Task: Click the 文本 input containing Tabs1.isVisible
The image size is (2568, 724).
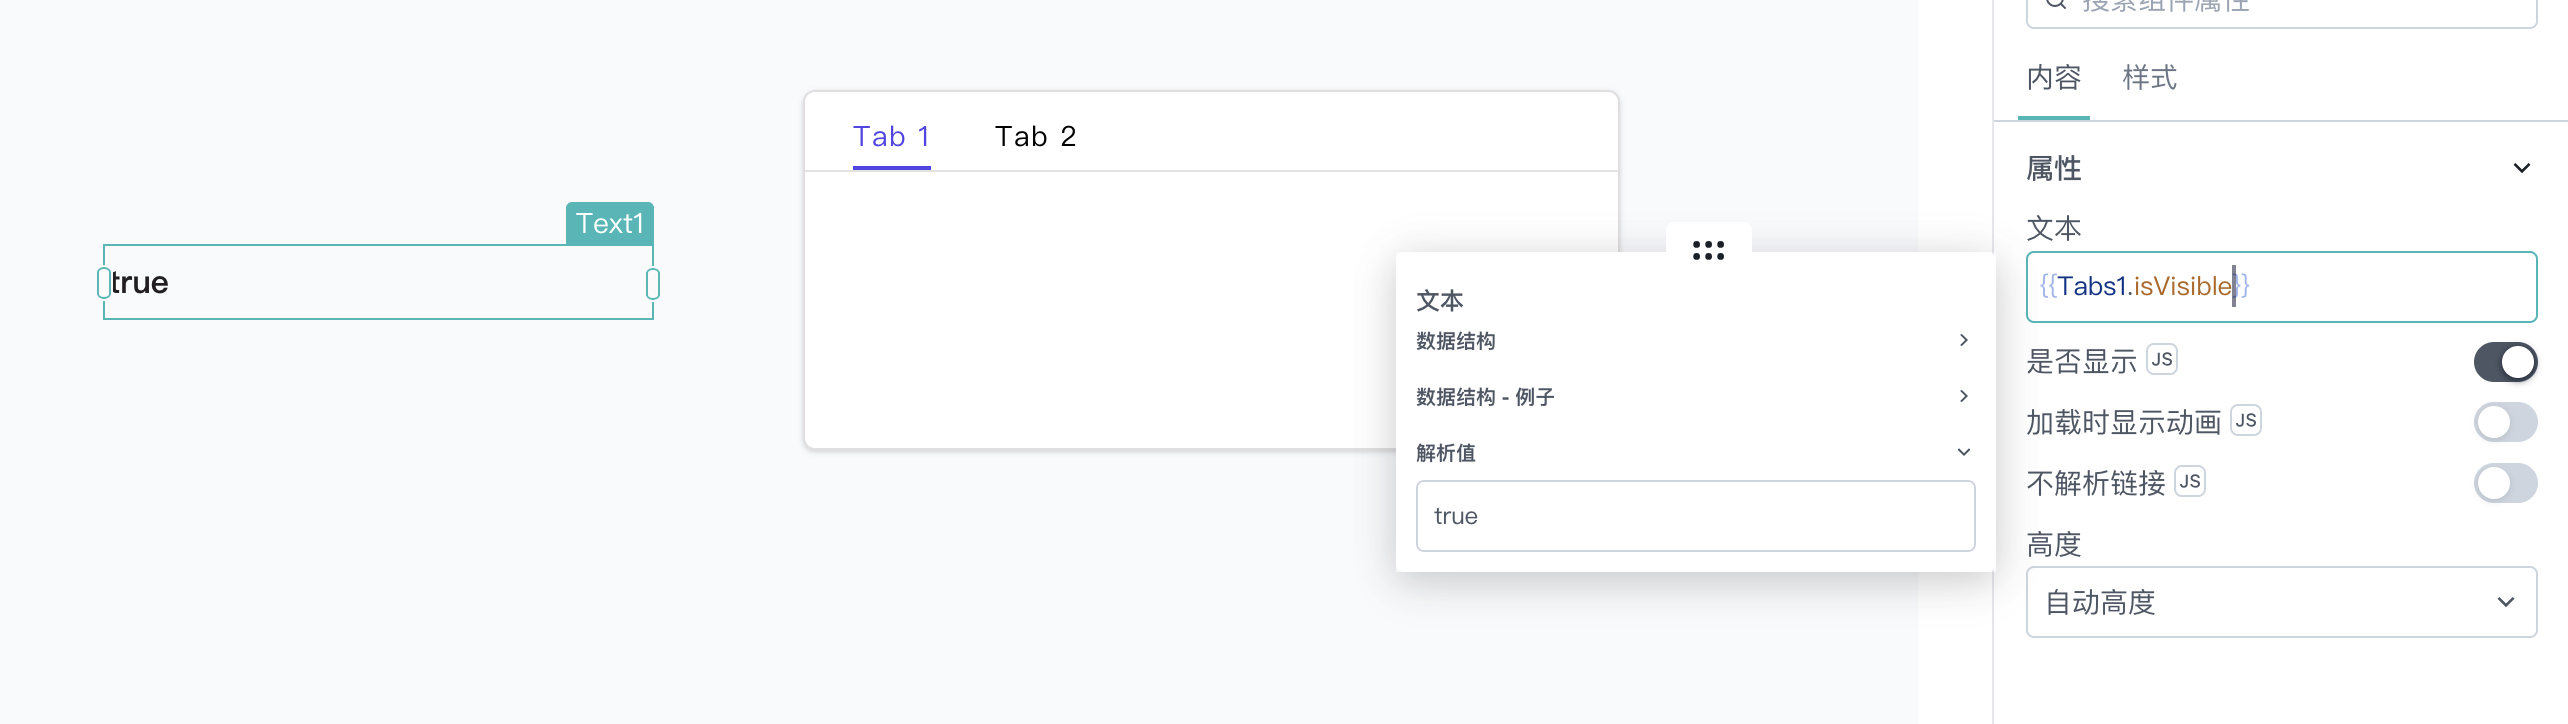Action: pyautogui.click(x=2281, y=287)
